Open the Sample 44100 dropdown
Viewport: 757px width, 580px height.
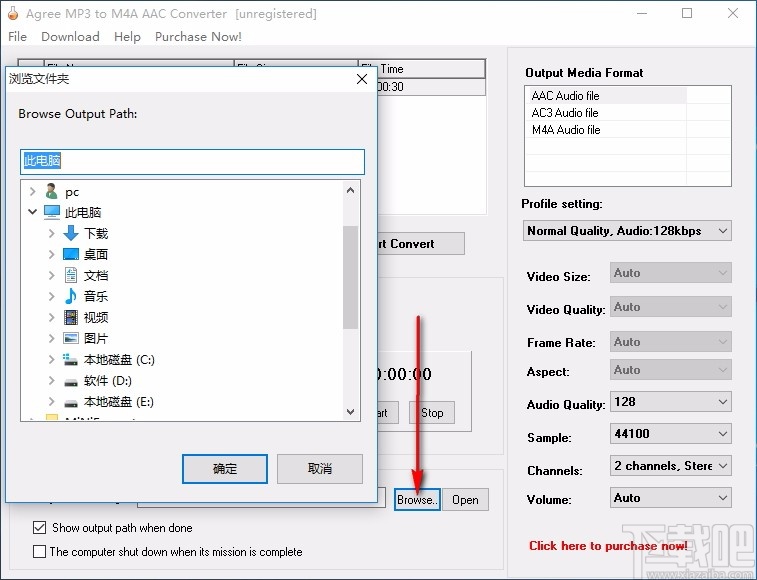671,434
